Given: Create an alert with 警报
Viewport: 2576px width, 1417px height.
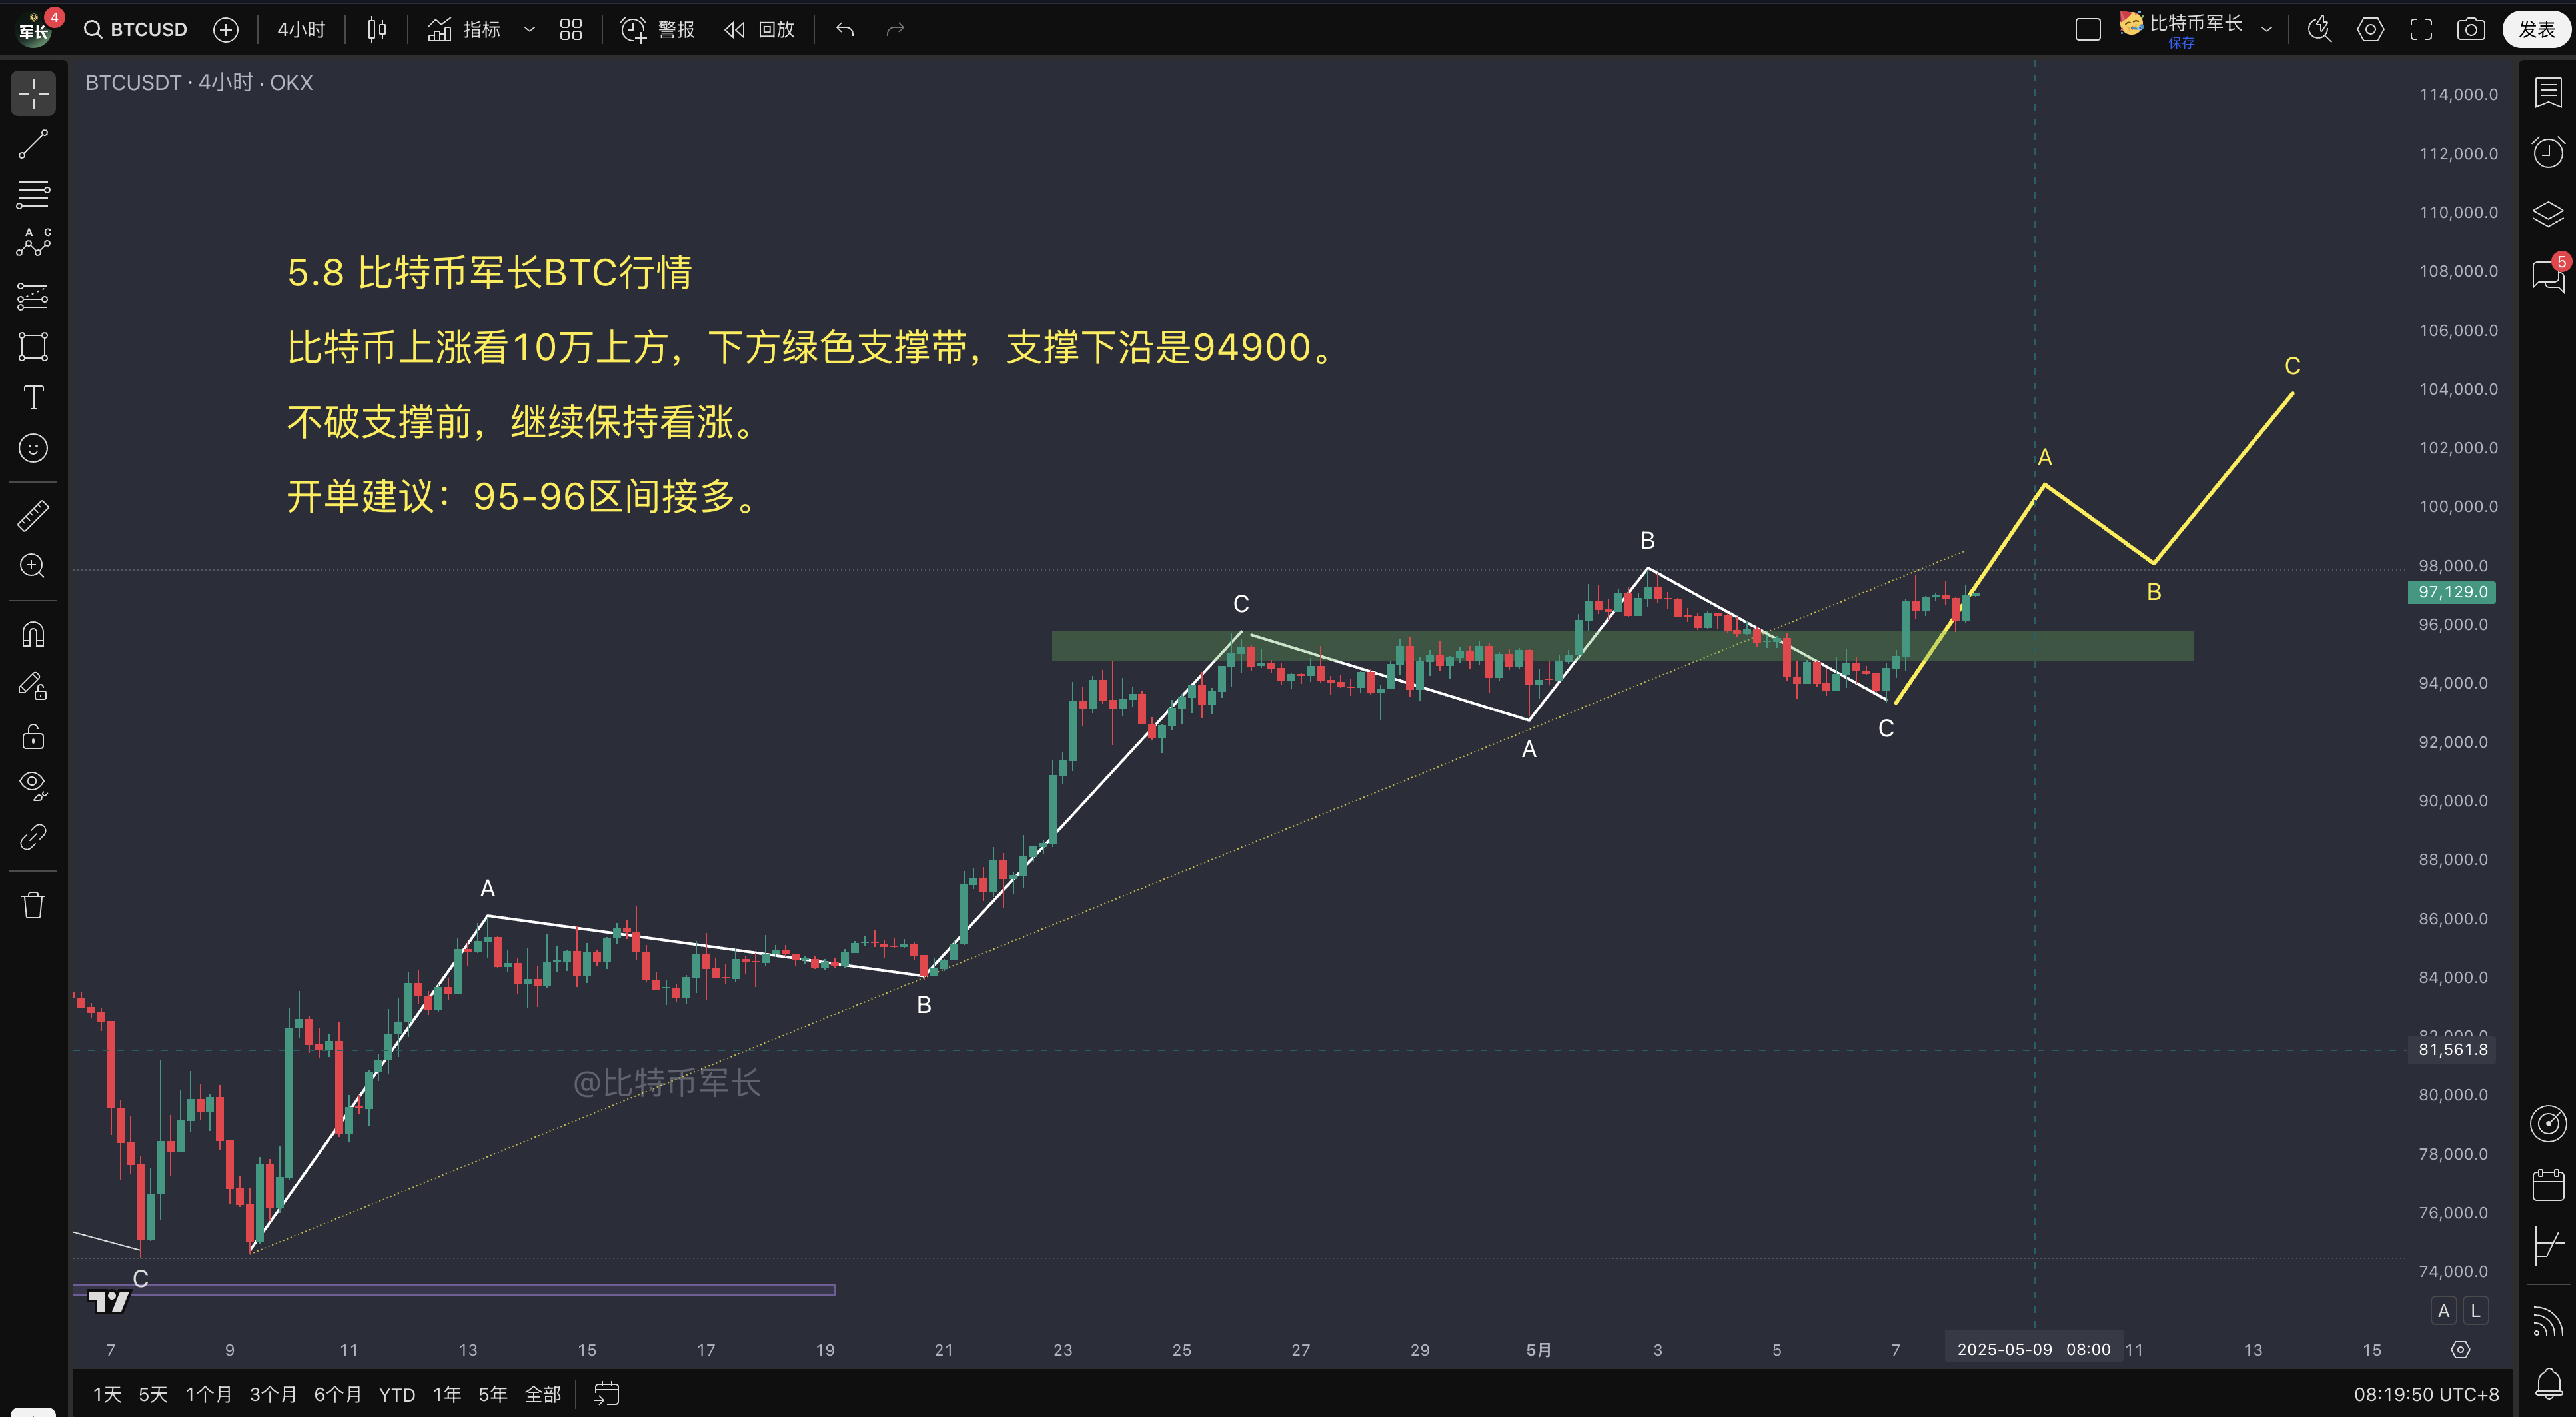Looking at the screenshot, I should pyautogui.click(x=657, y=30).
